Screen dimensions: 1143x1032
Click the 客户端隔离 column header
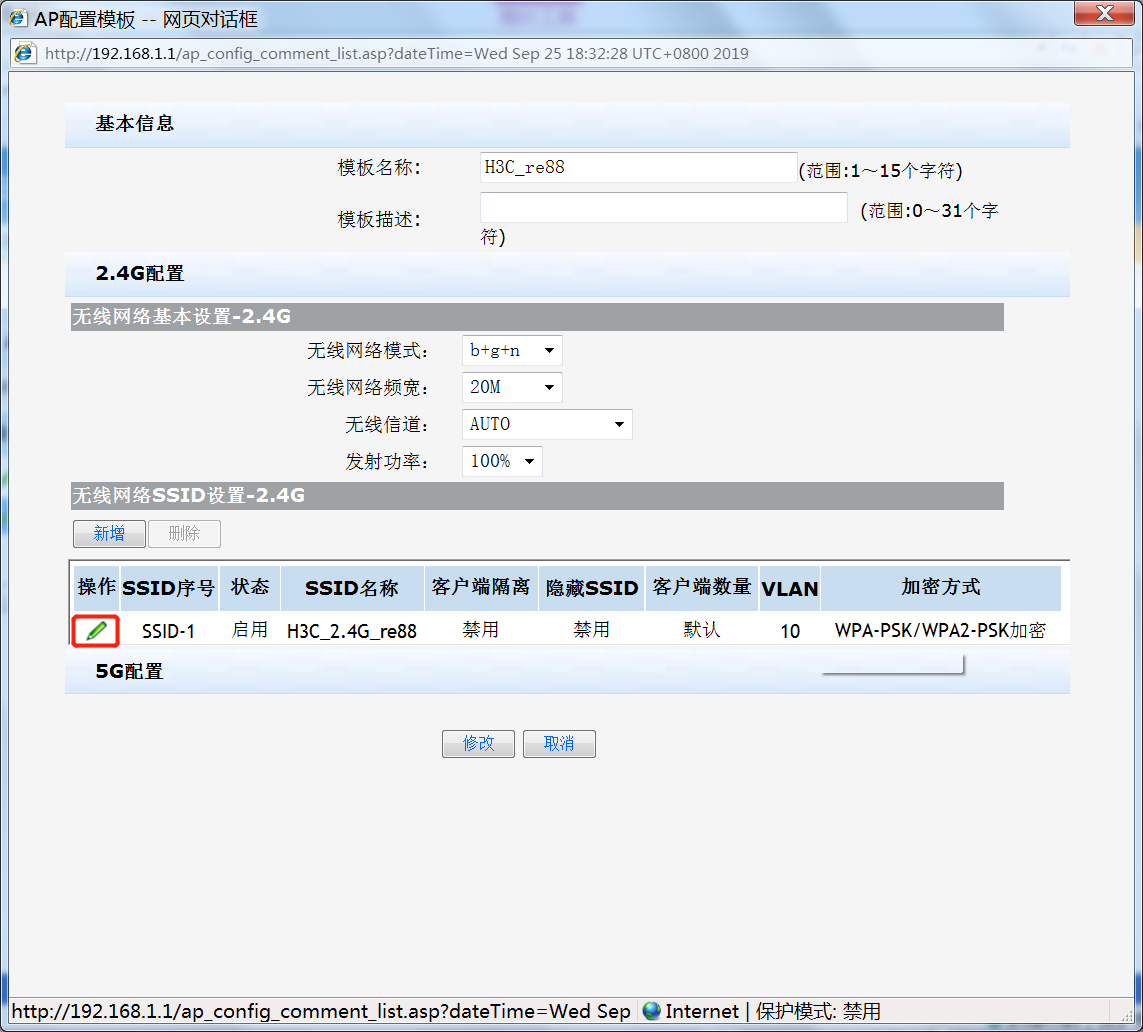pyautogui.click(x=481, y=588)
